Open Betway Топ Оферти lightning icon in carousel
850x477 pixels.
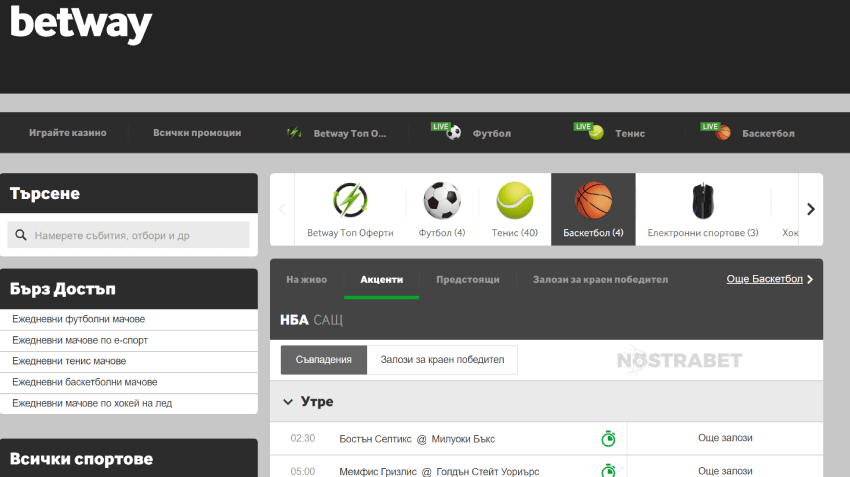tap(350, 199)
